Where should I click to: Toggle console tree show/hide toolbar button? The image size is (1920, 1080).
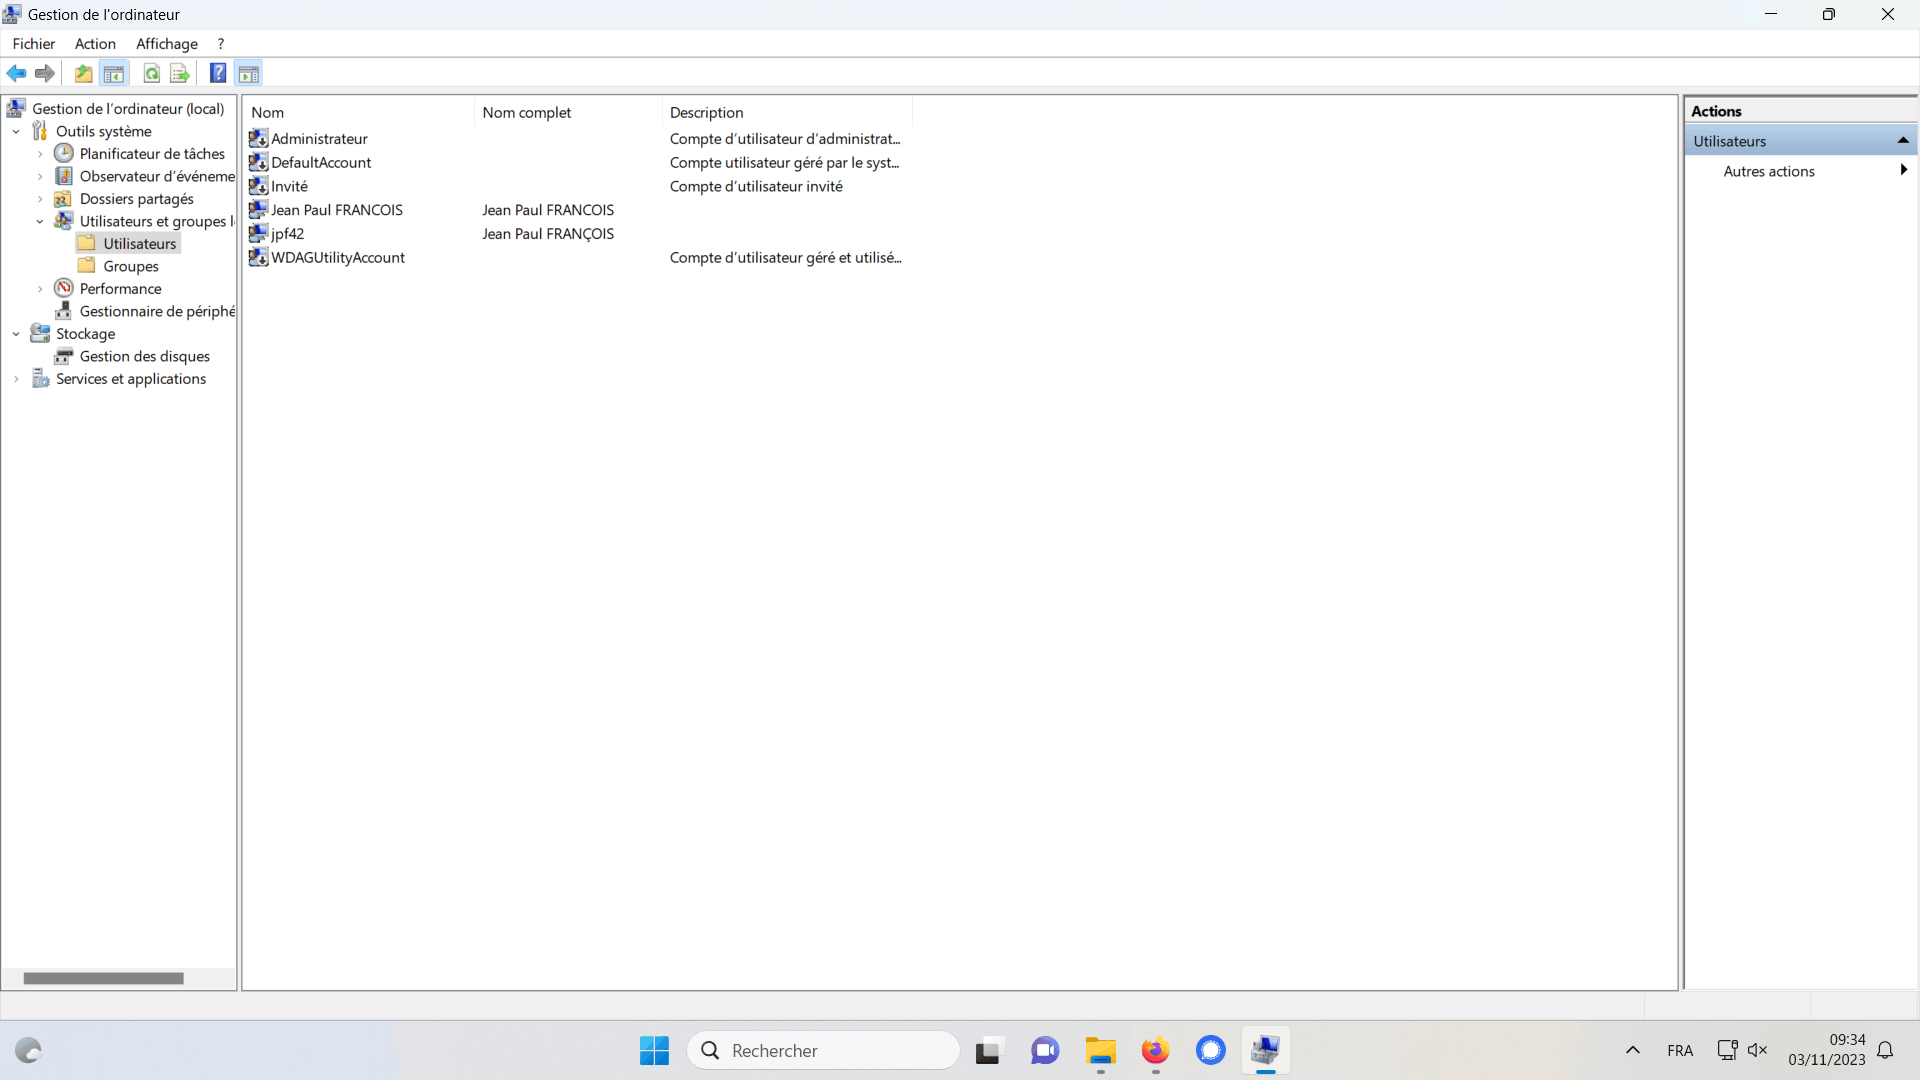tap(114, 73)
